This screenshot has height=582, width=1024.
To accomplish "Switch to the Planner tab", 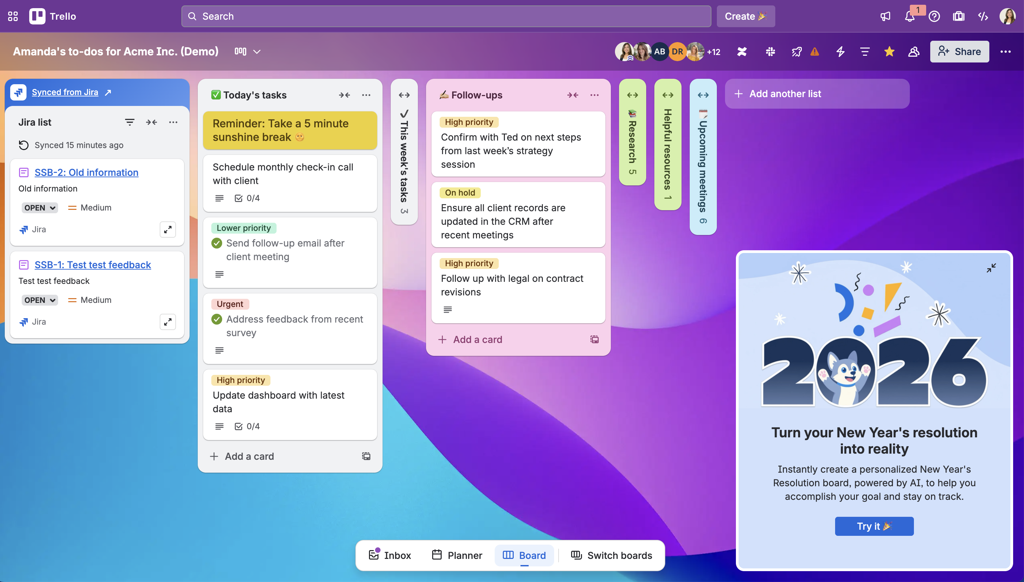I will point(457,555).
